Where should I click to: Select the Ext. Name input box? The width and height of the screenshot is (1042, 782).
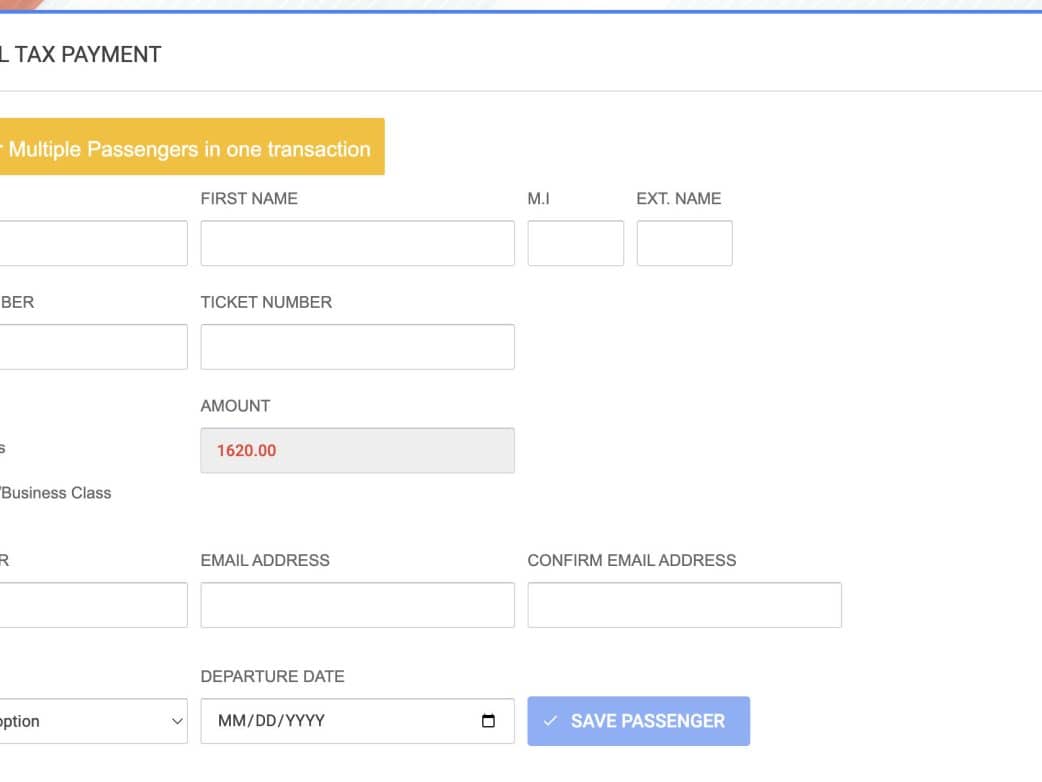pos(684,243)
